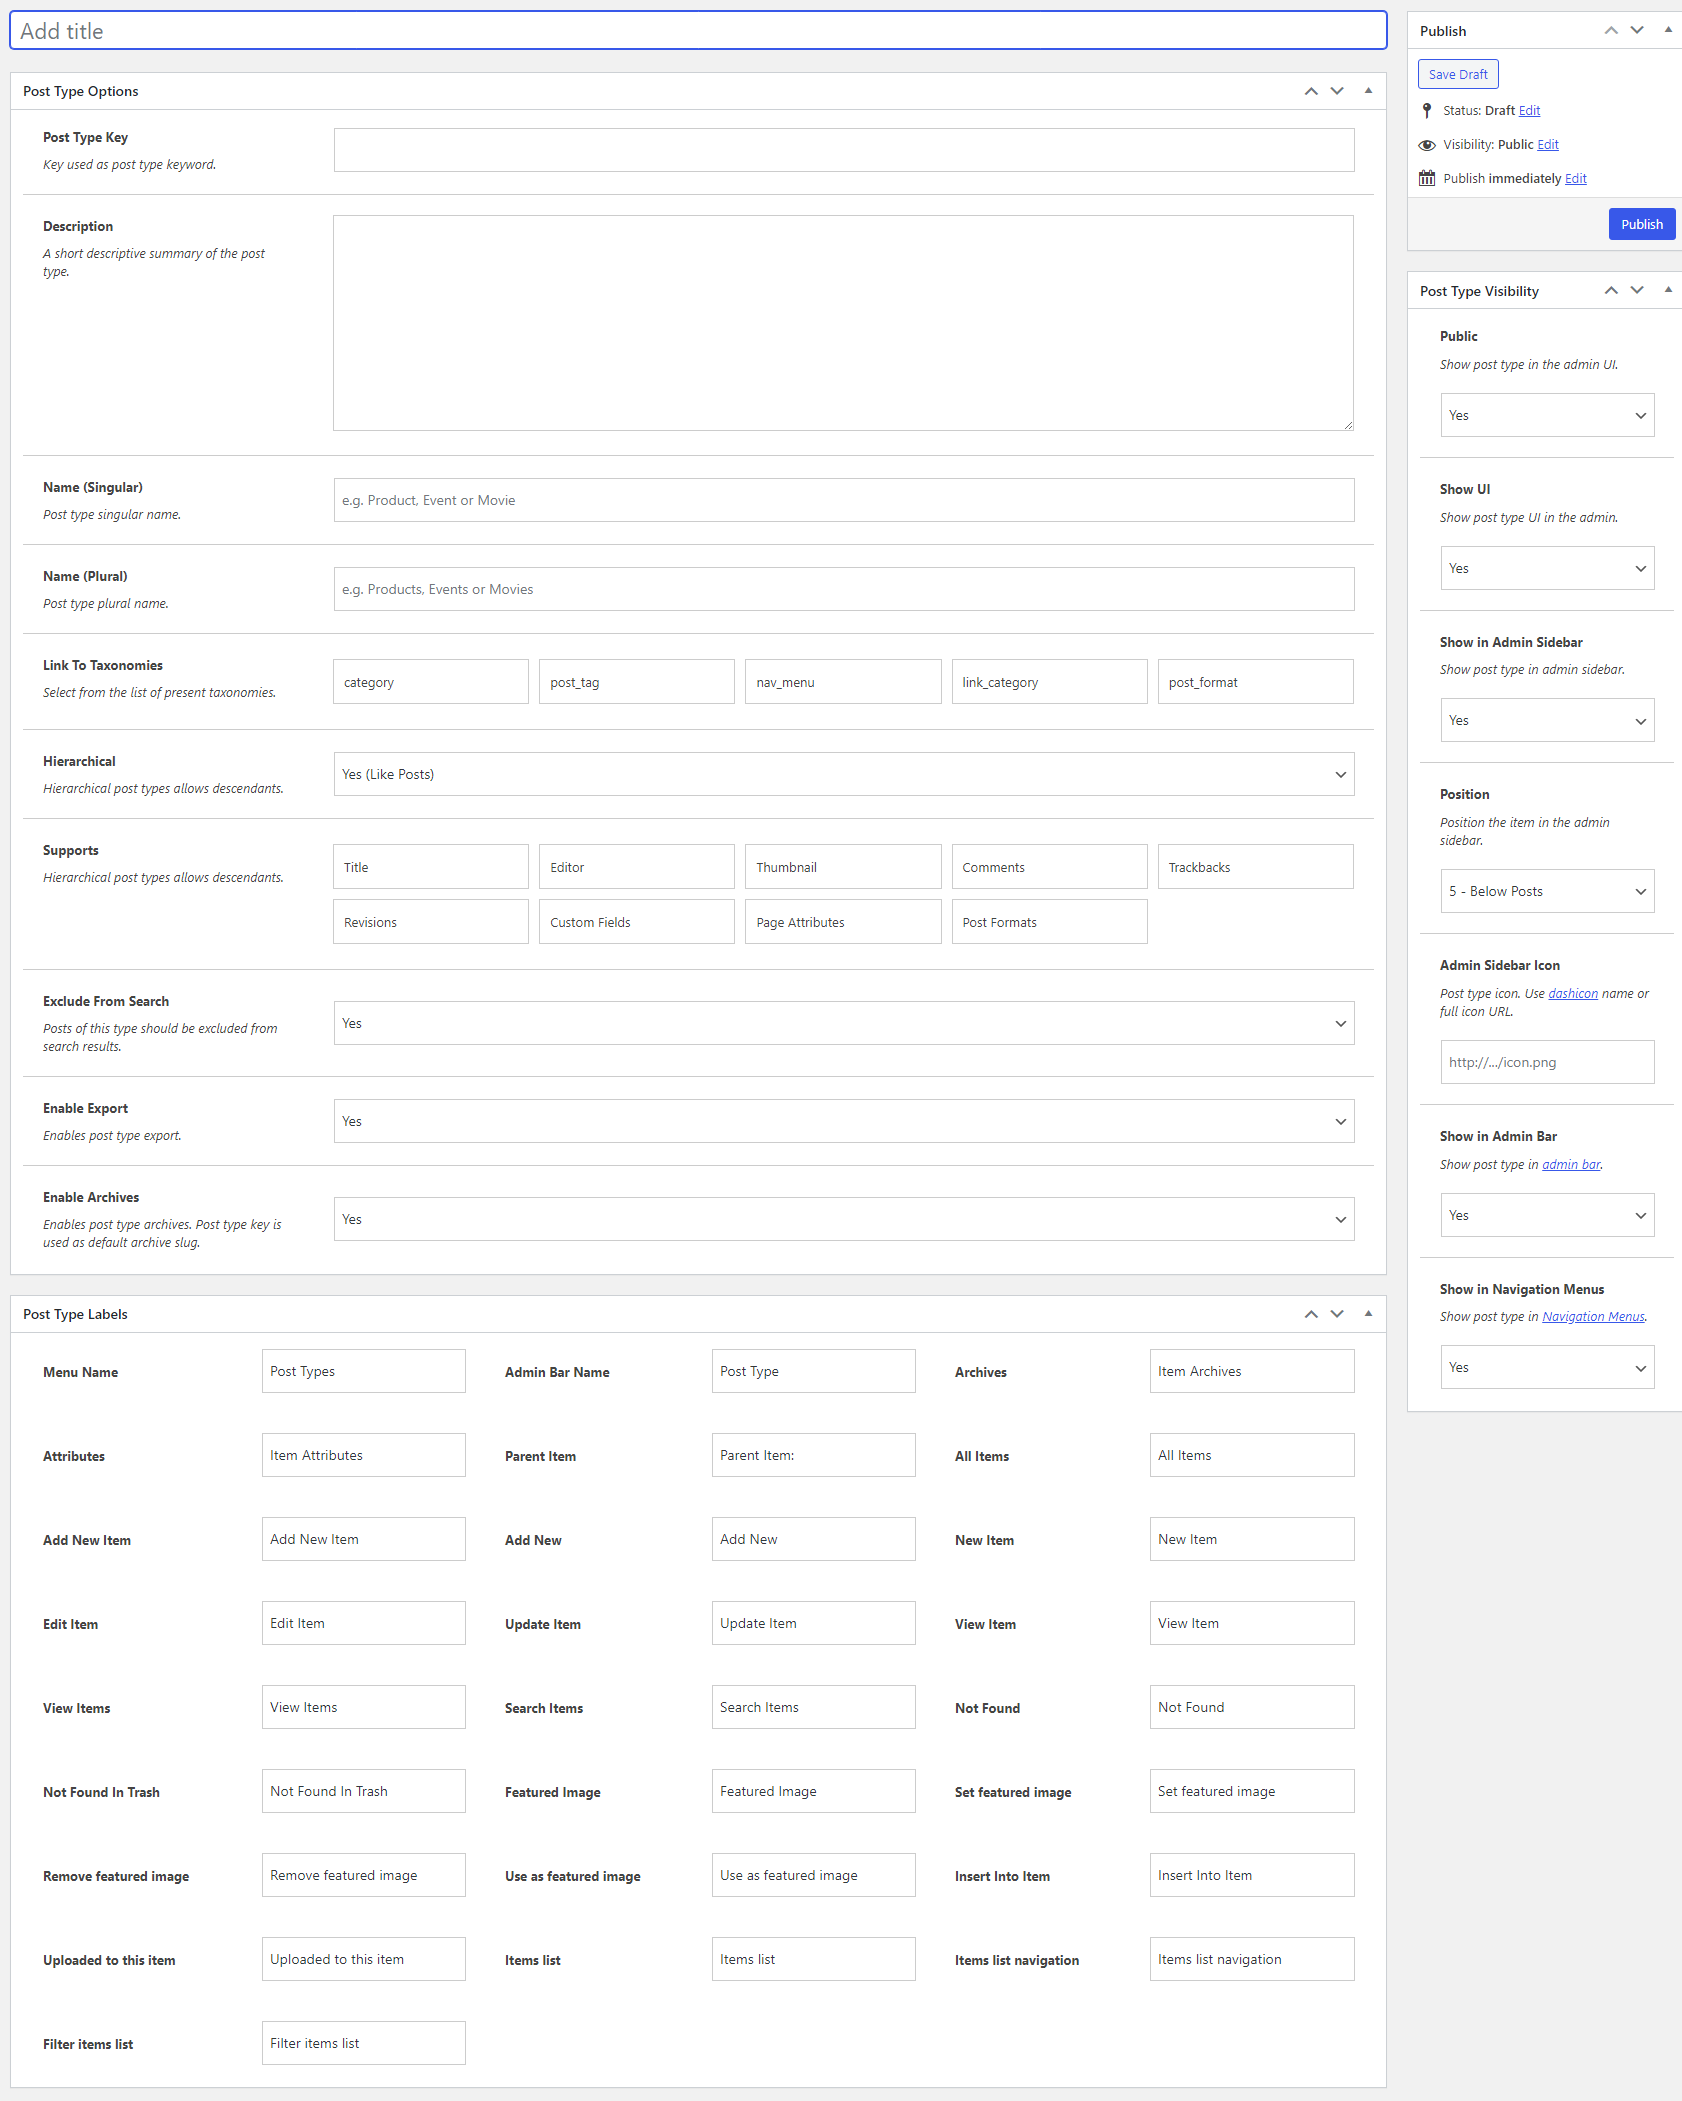The width and height of the screenshot is (1682, 2101).
Task: Click the visibility eye icon
Action: point(1427,145)
